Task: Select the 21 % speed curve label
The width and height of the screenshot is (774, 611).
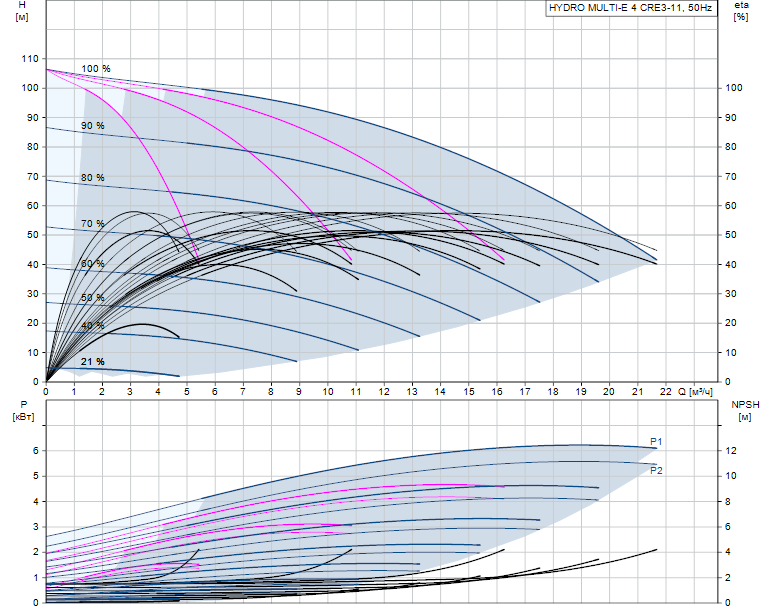Action: [93, 362]
